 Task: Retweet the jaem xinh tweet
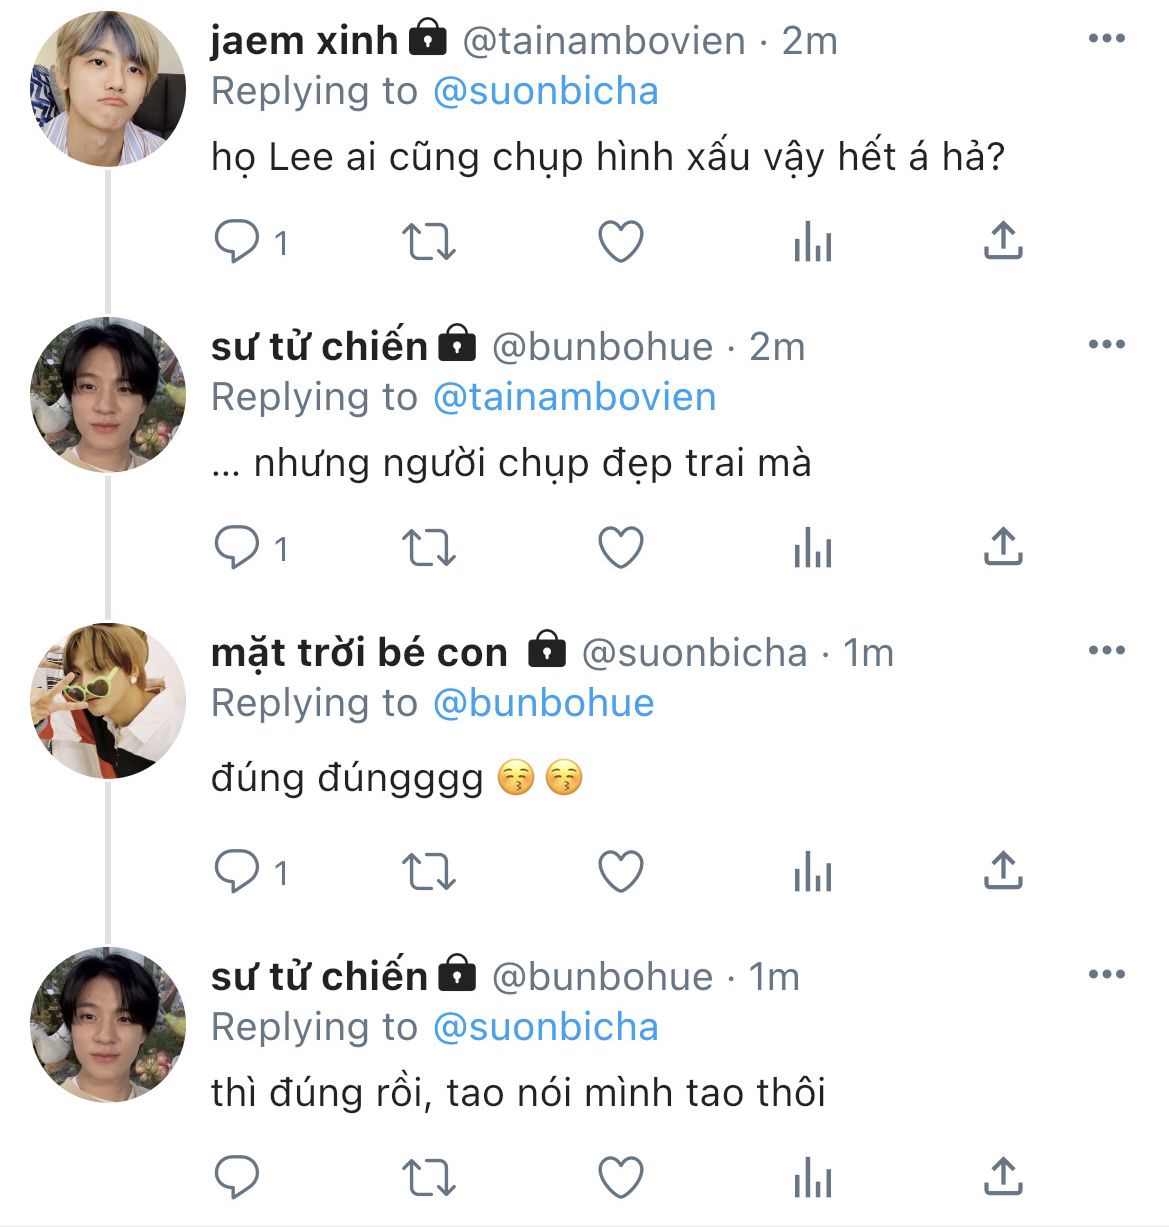point(428,242)
